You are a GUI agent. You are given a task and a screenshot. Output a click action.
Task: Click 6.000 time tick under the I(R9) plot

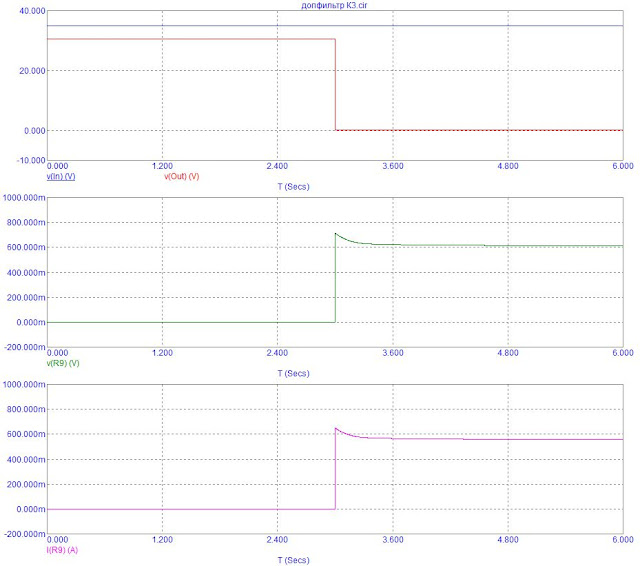pyautogui.click(x=623, y=539)
